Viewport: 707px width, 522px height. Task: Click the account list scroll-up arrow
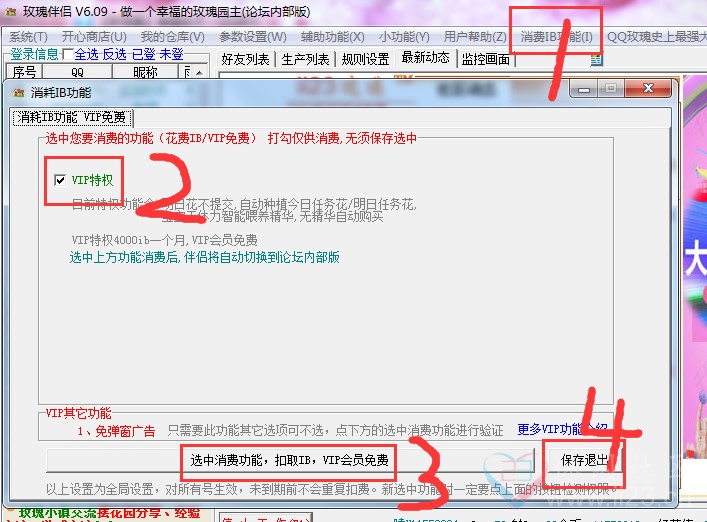coord(199,72)
